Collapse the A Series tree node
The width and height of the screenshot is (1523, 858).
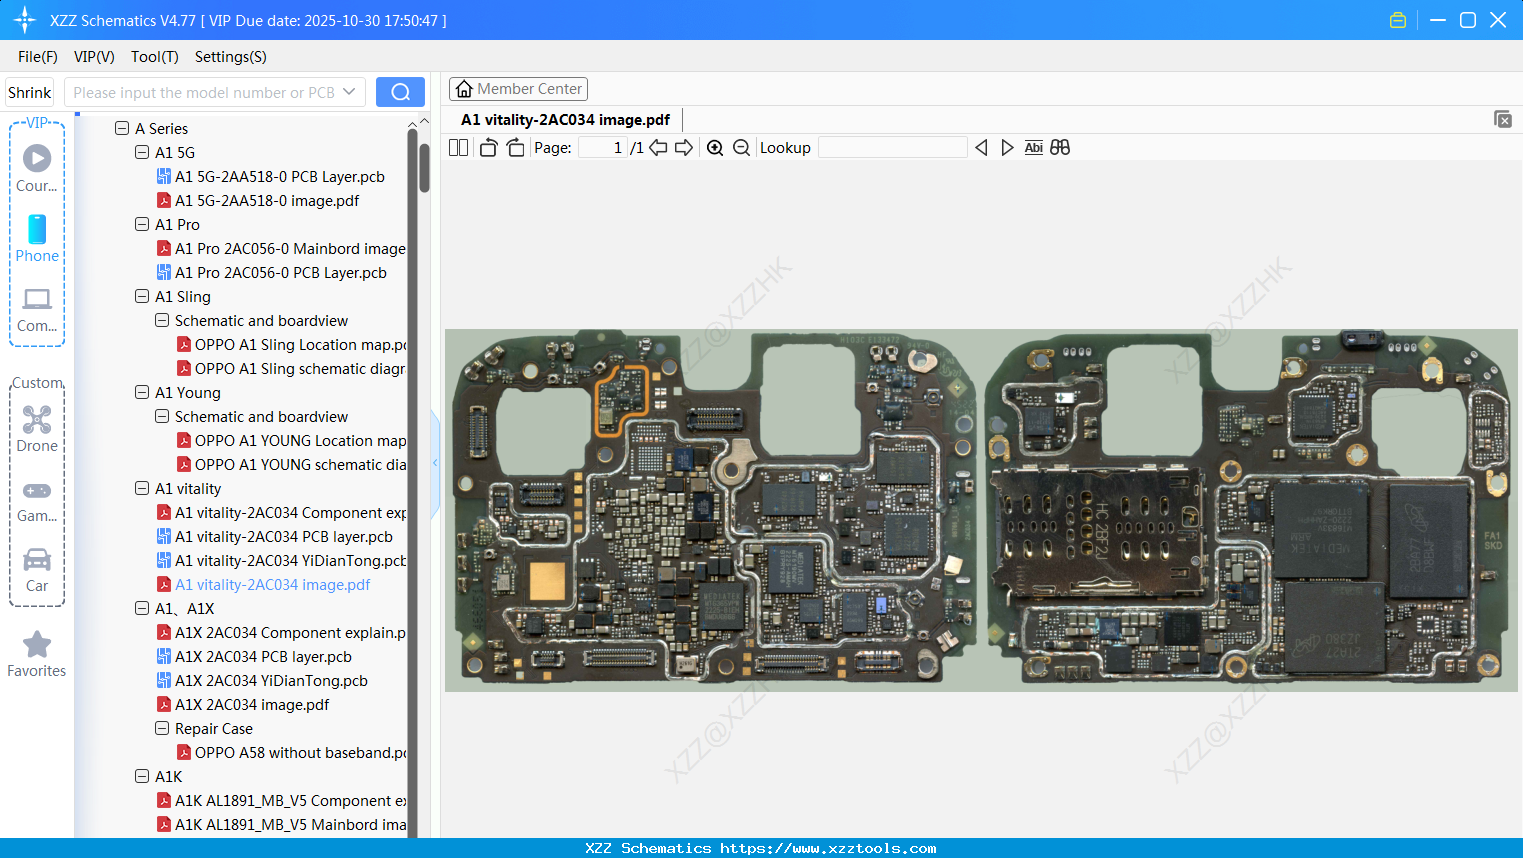click(x=122, y=129)
